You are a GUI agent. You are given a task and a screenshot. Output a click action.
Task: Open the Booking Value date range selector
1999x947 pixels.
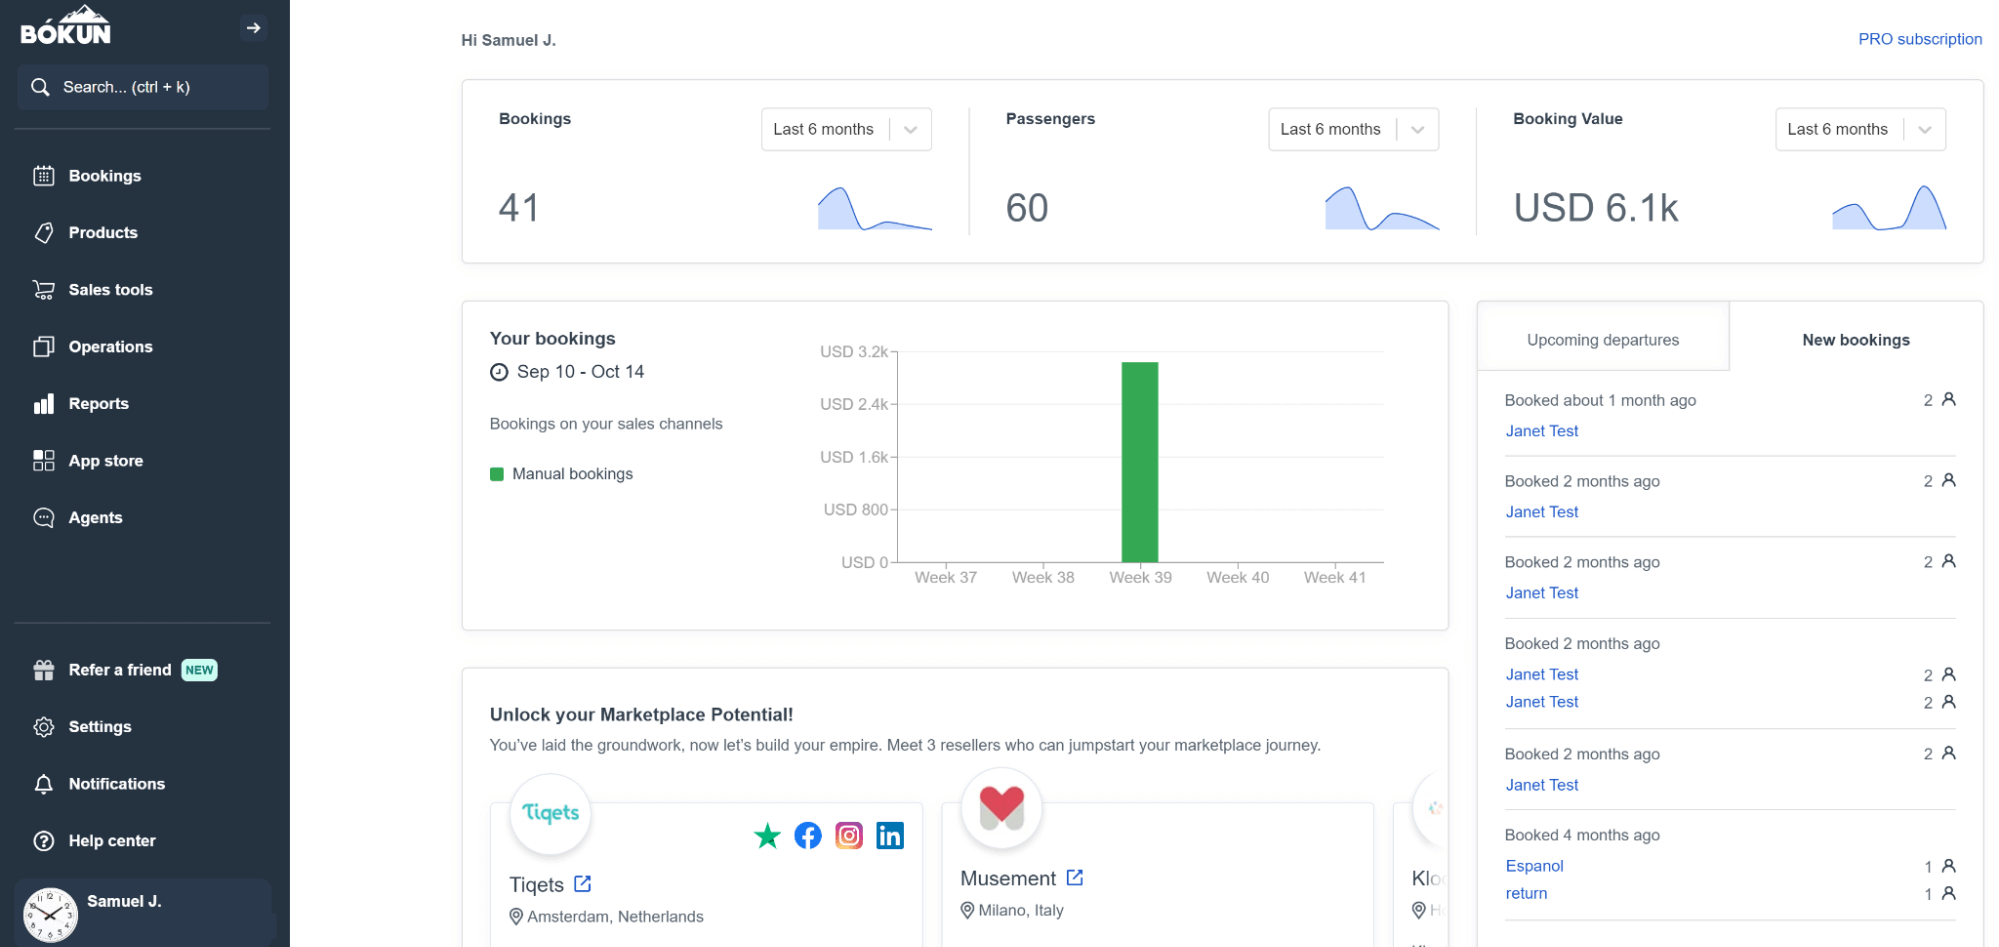click(x=1859, y=129)
